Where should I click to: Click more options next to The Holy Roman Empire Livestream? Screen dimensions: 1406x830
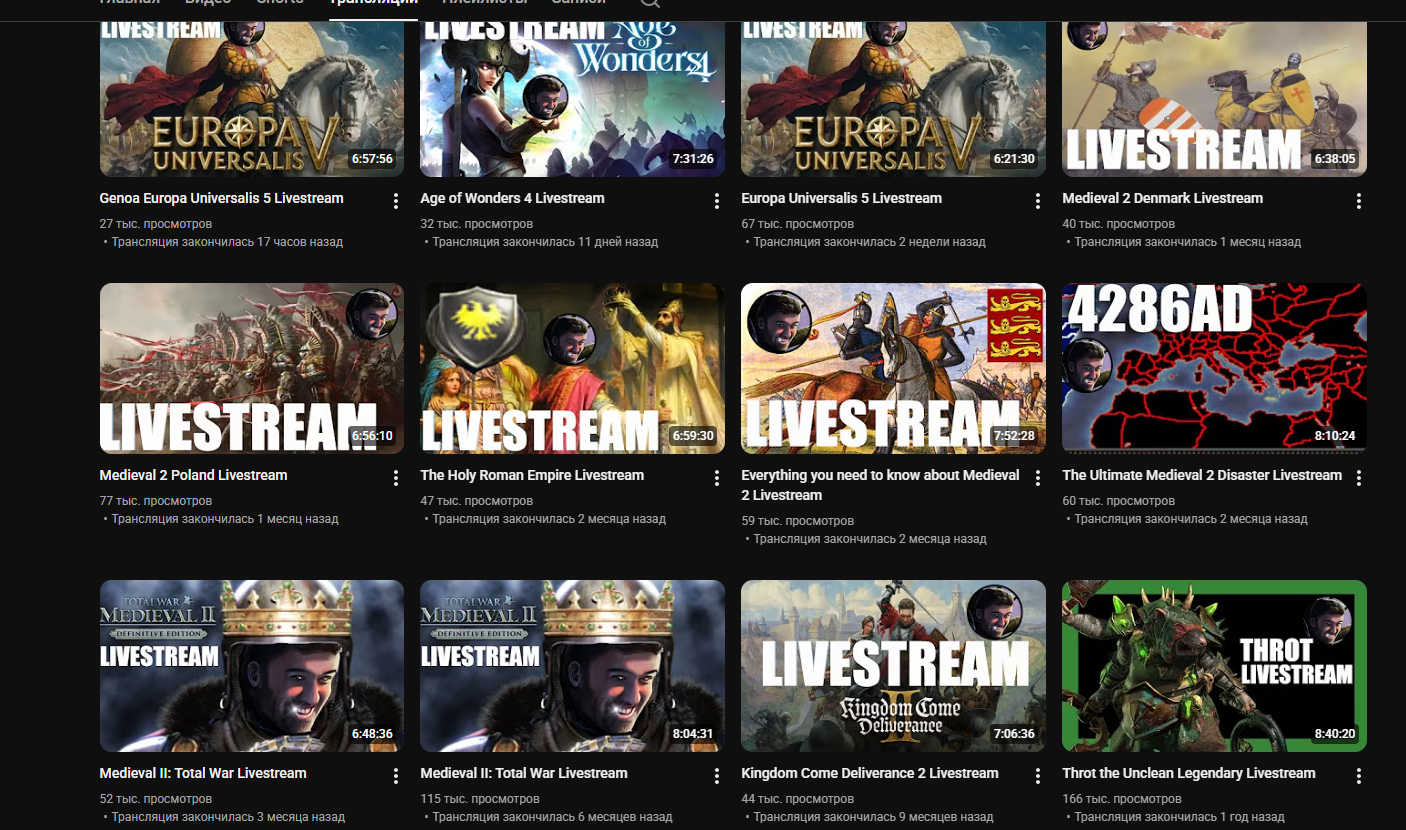(716, 478)
